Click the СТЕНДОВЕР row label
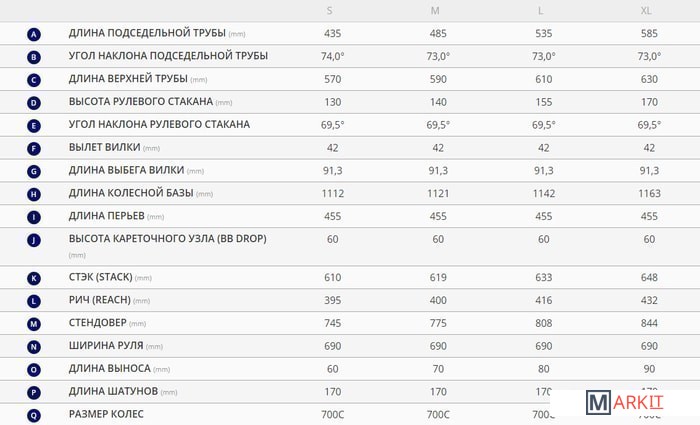The image size is (700, 425). pos(107,323)
